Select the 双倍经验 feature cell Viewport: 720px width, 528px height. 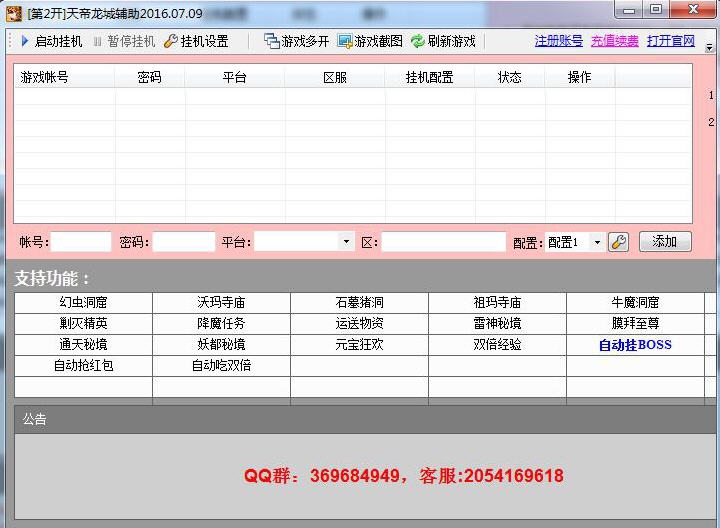[497, 345]
